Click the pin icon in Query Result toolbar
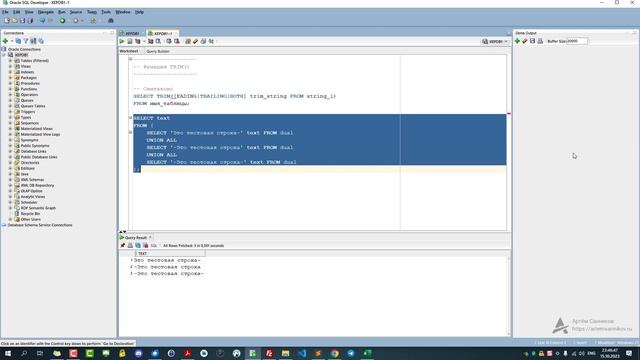640x360 pixels. point(122,245)
